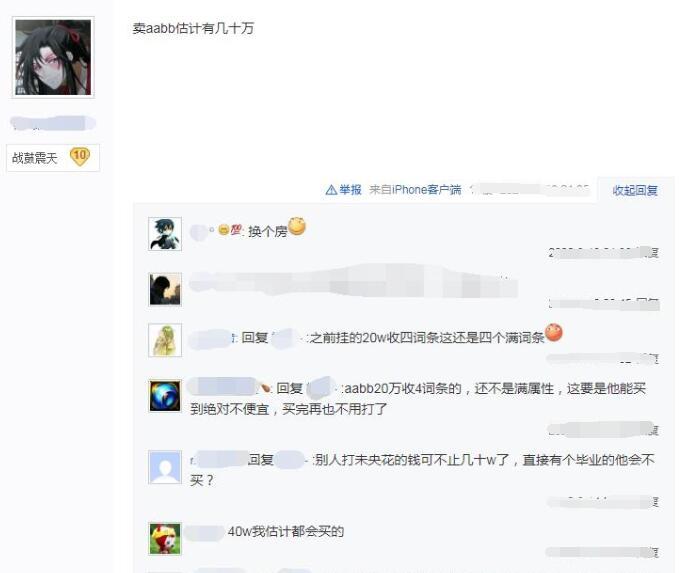Click the main post text 卖aabb估计有几十万
This screenshot has width=686, height=573.
(193, 28)
